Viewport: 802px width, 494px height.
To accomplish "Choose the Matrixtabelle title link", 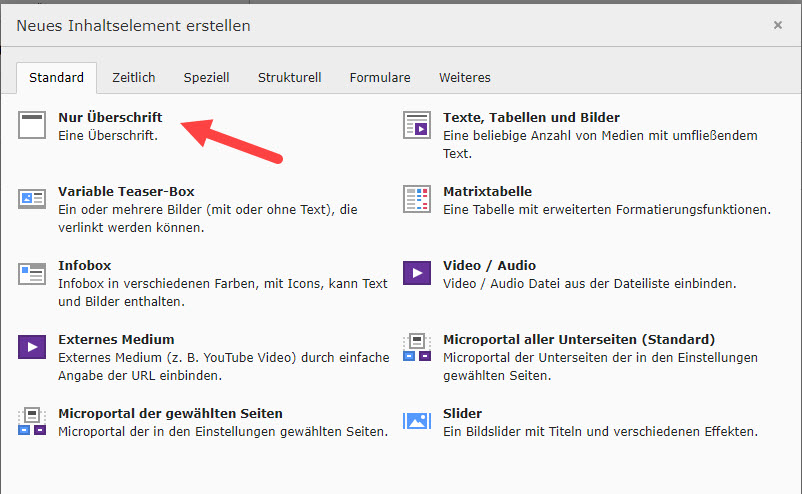I will tap(487, 191).
